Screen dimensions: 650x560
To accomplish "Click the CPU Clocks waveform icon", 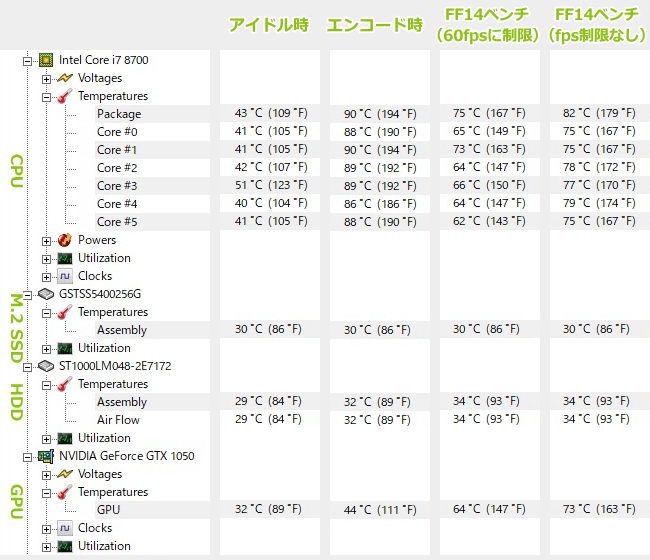I will tap(65, 276).
